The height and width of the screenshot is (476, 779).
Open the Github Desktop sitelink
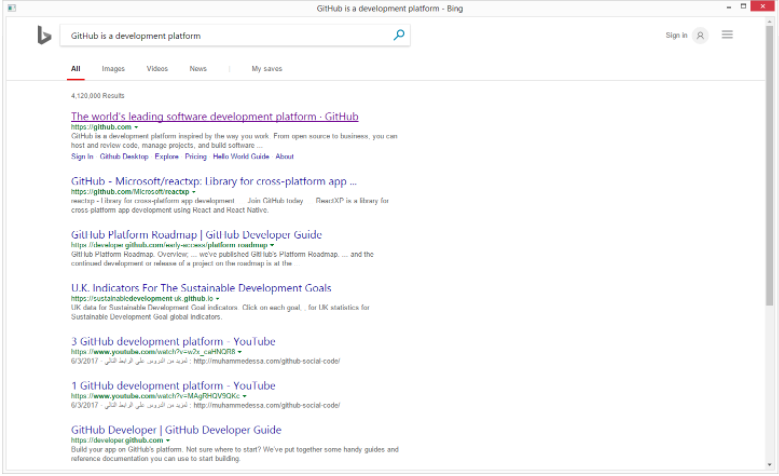pos(124,157)
